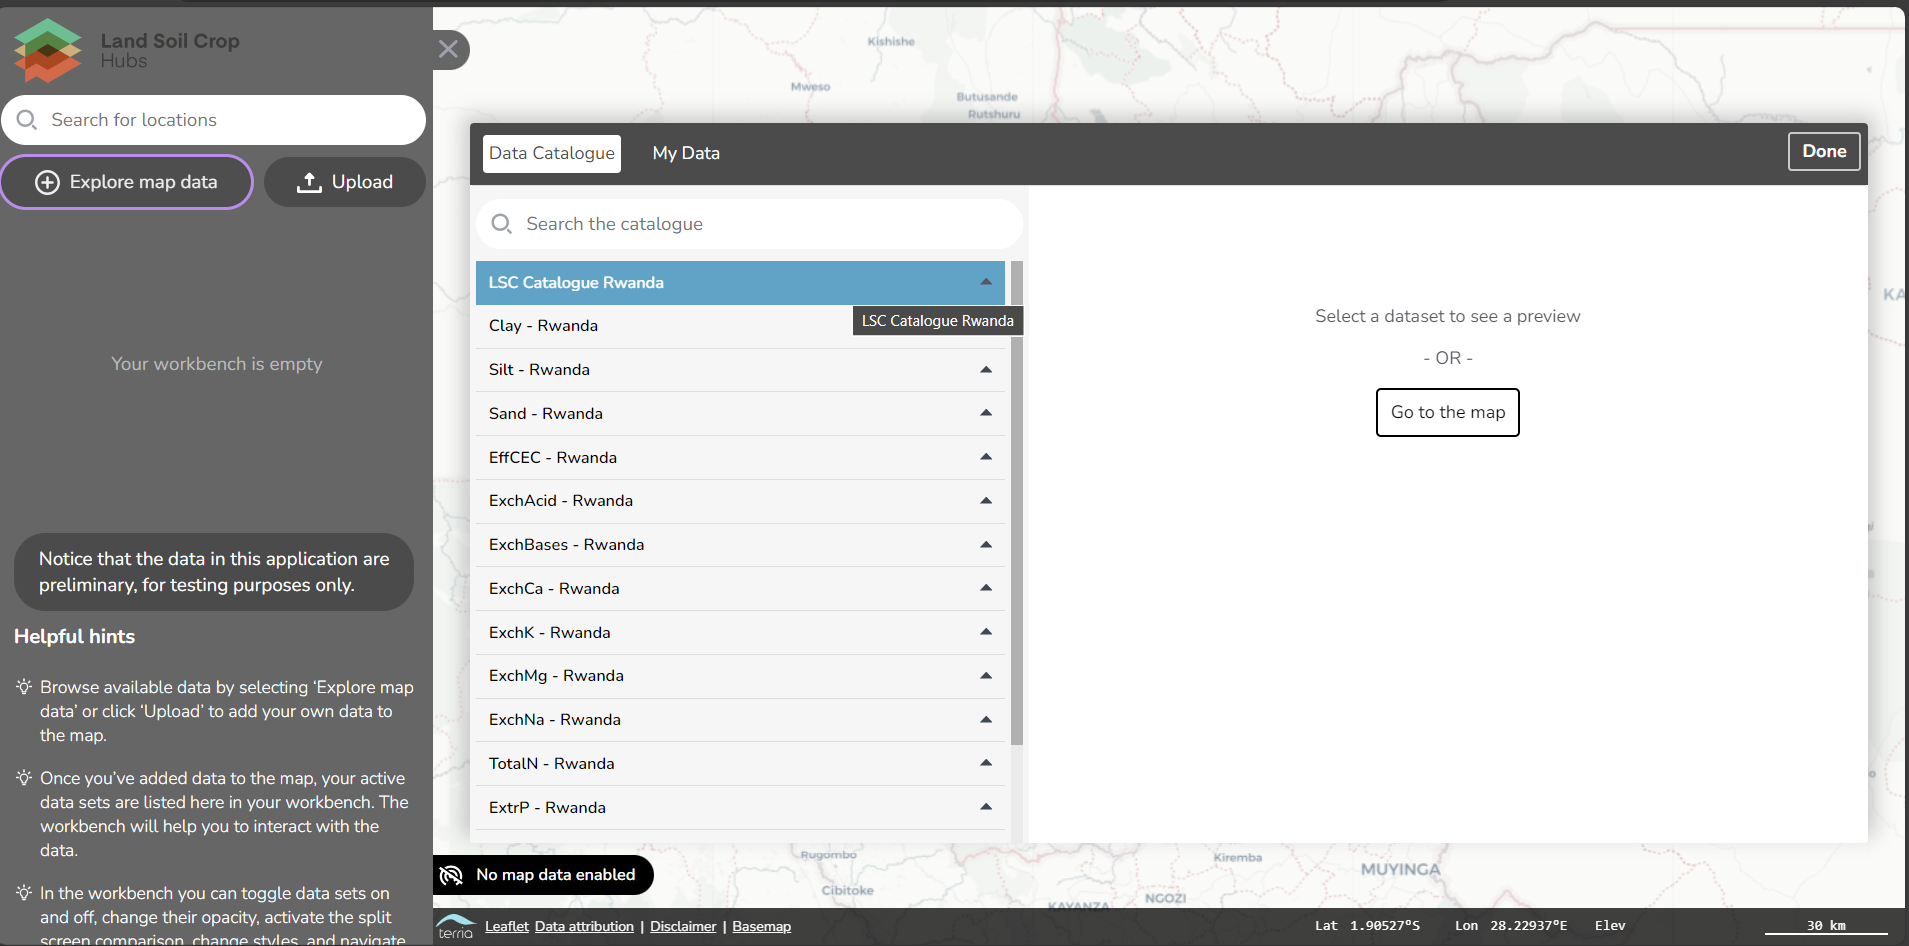Click the no map data enabled icon
The height and width of the screenshot is (946, 1909).
point(452,875)
